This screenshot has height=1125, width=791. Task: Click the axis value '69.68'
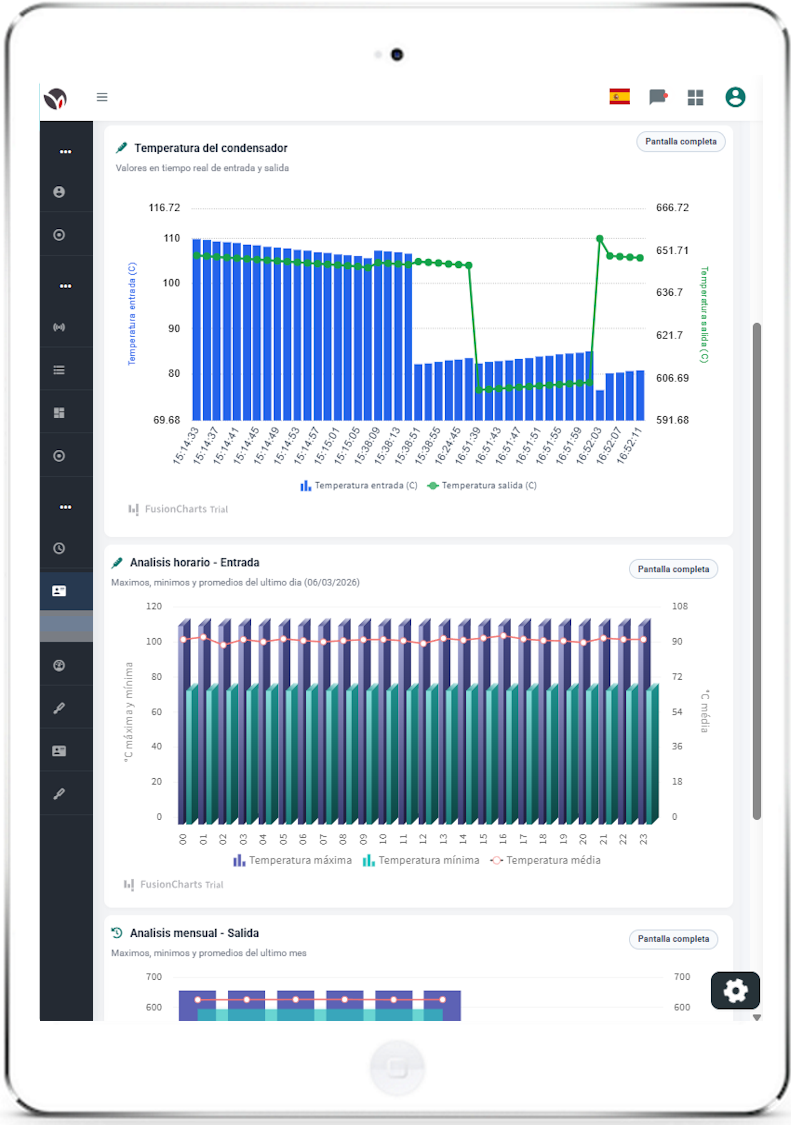(167, 420)
